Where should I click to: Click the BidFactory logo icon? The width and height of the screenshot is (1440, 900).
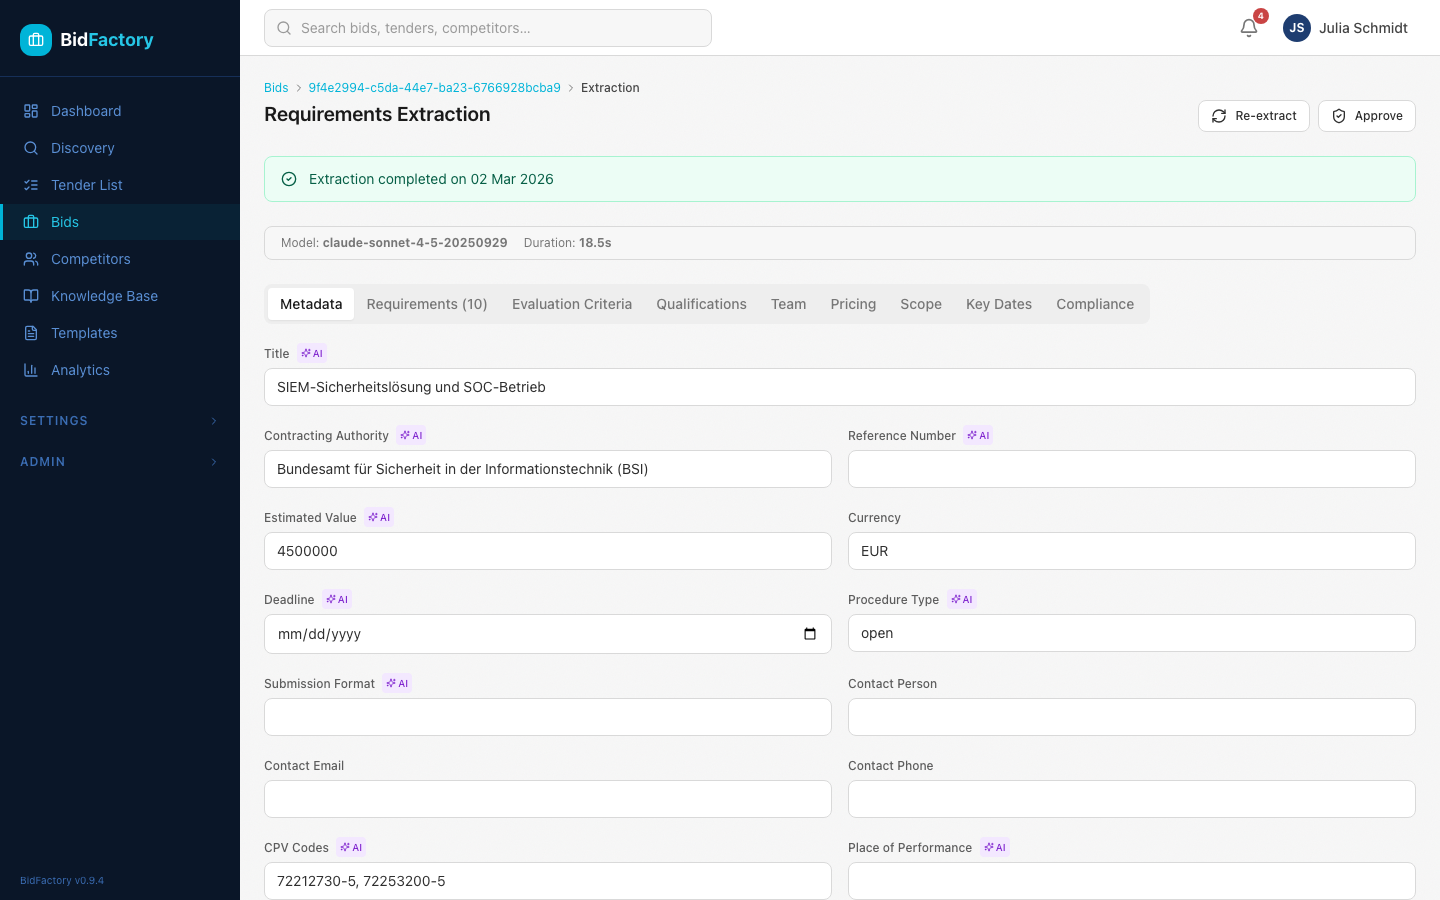tap(36, 40)
